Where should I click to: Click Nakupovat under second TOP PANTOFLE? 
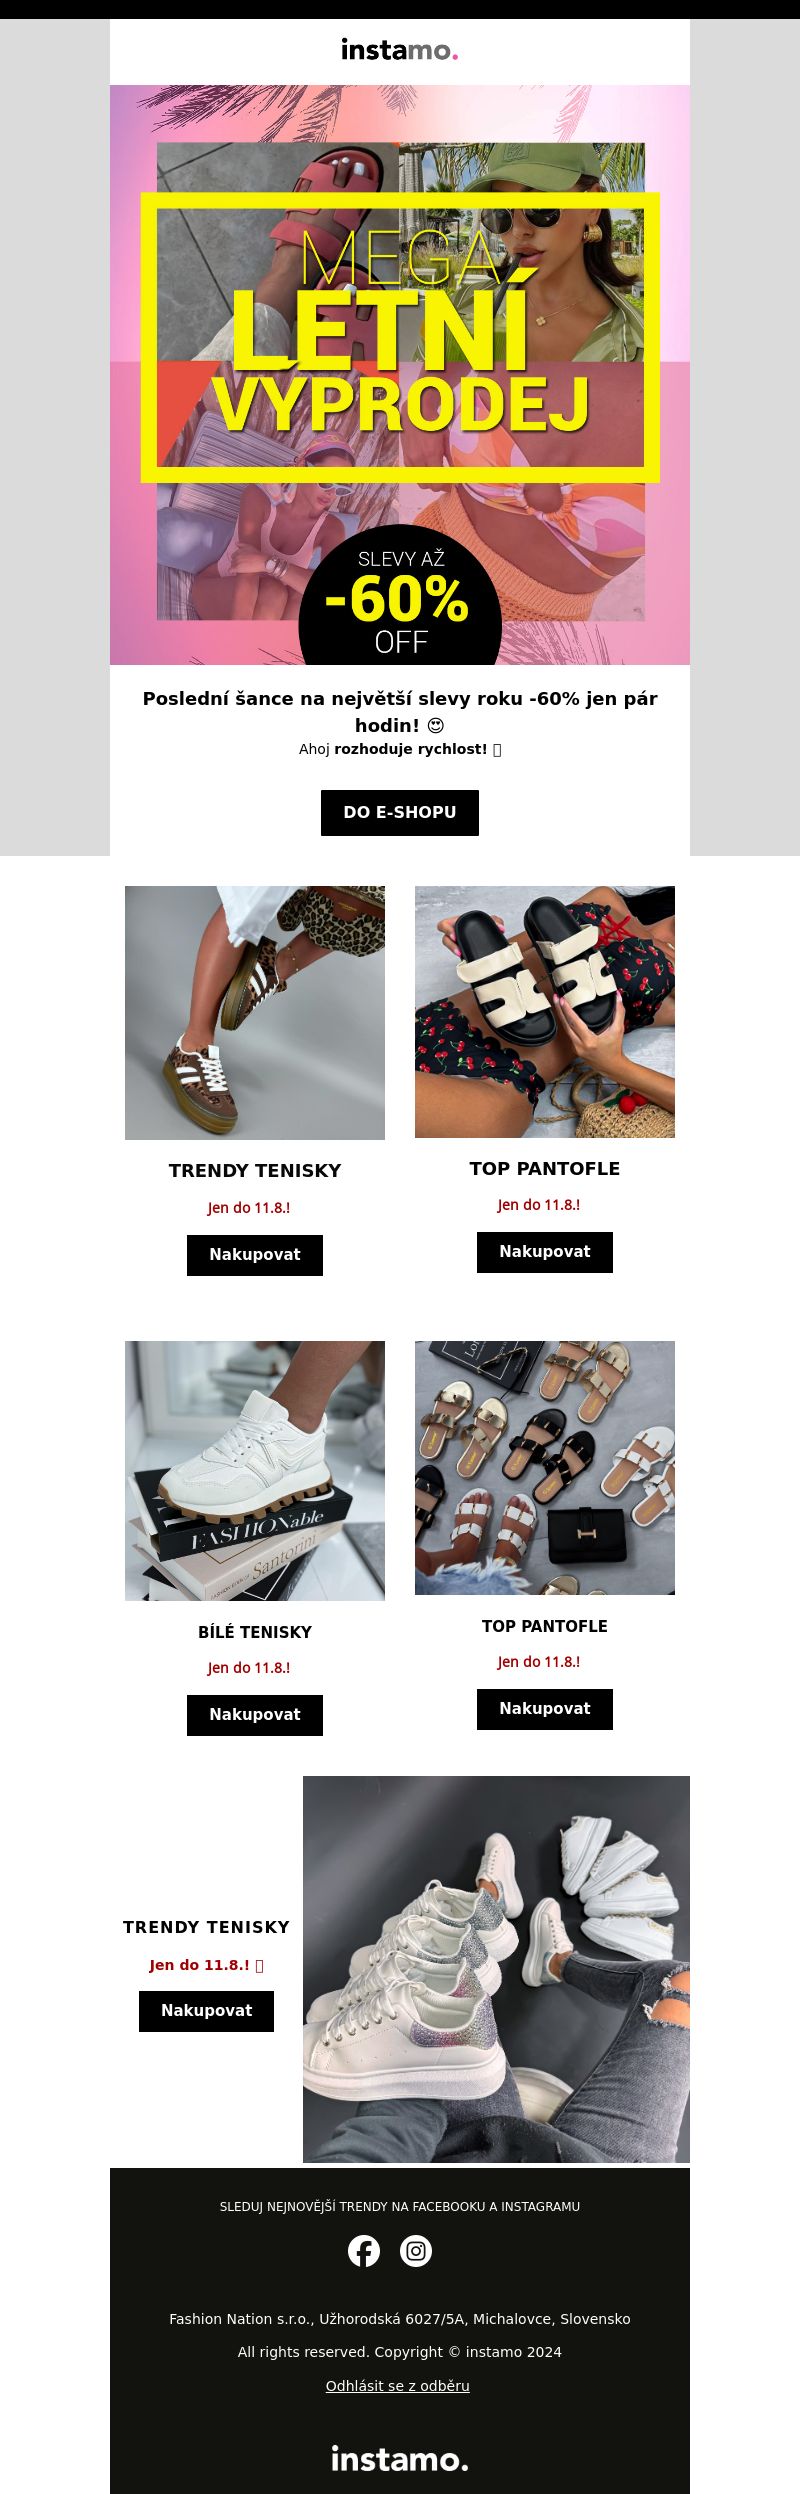[545, 1709]
